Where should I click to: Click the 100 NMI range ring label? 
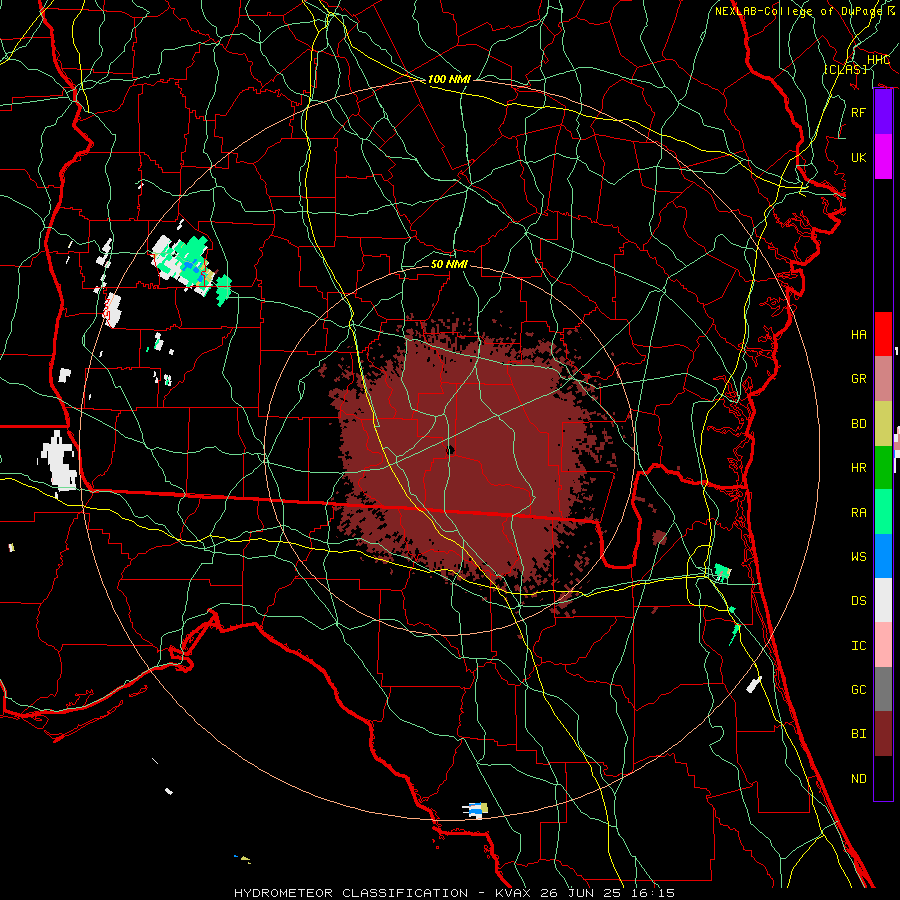(449, 79)
